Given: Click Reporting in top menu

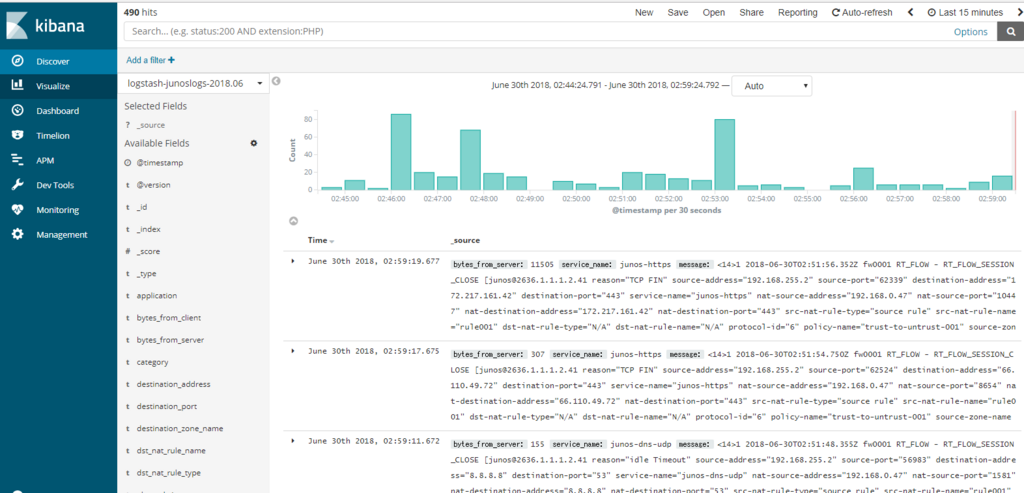Looking at the screenshot, I should click(797, 12).
